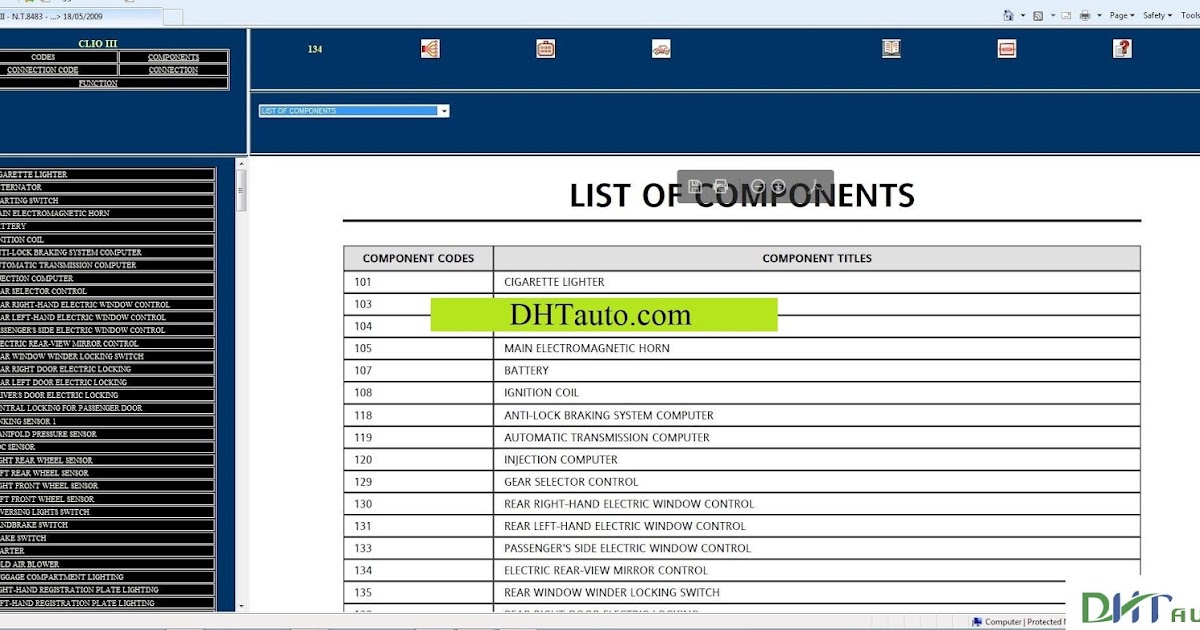The image size is (1200, 630).
Task: Print the document from PDF overlay toolbar
Action: [x=720, y=186]
